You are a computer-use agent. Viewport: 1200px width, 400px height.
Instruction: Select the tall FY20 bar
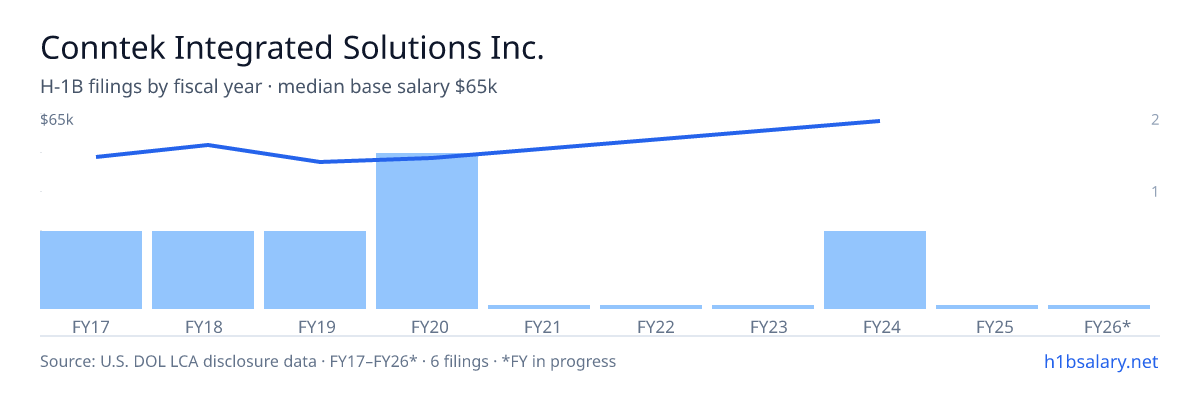[427, 231]
